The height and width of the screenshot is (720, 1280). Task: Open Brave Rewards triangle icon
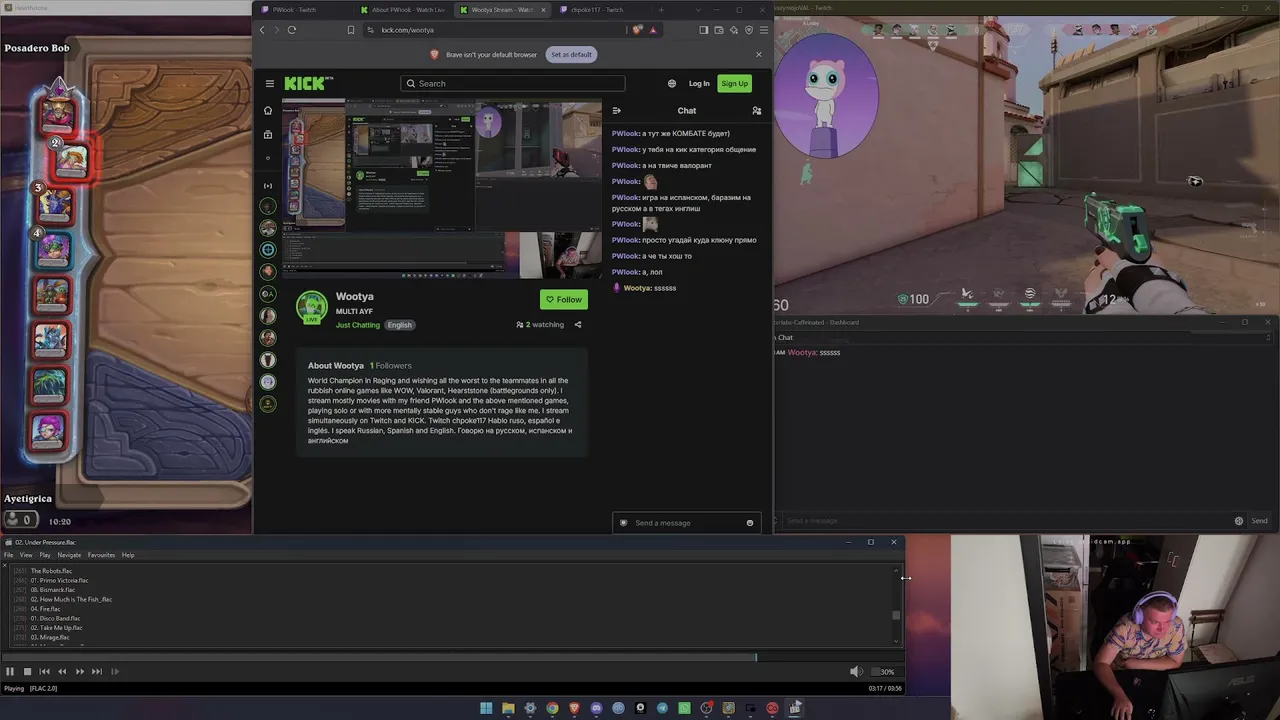[653, 30]
